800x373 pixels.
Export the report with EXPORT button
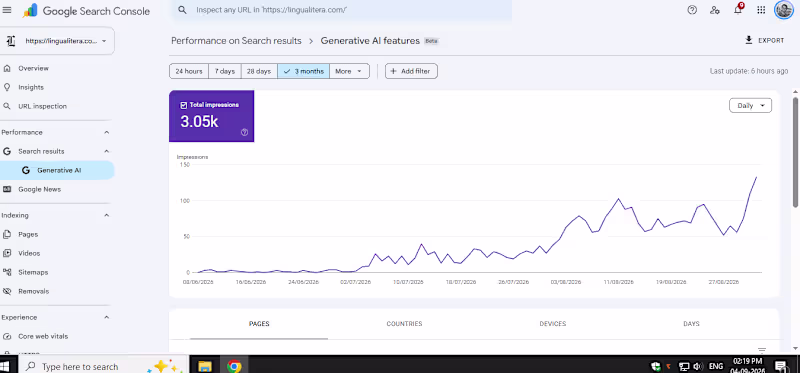[x=764, y=40]
